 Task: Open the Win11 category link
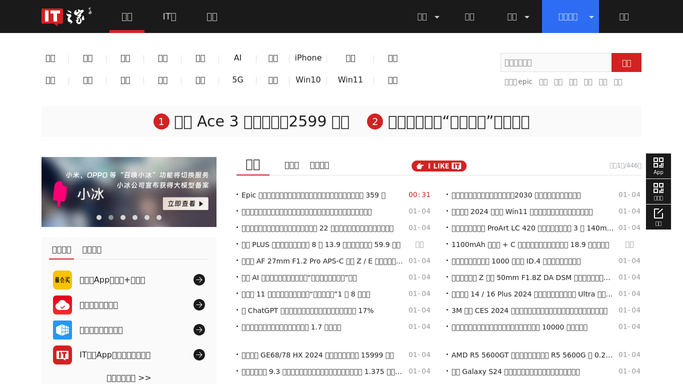click(350, 80)
